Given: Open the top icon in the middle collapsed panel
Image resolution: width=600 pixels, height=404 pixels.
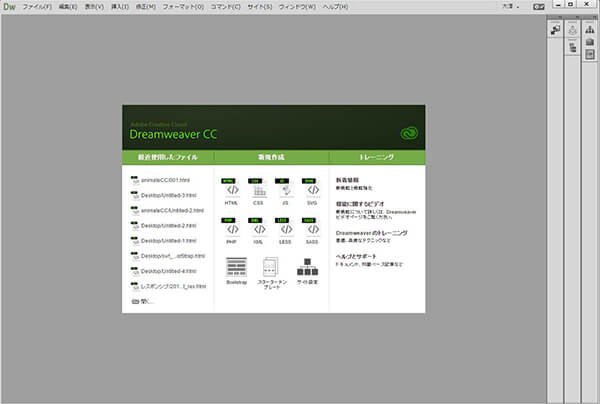Looking at the screenshot, I should click(x=572, y=30).
